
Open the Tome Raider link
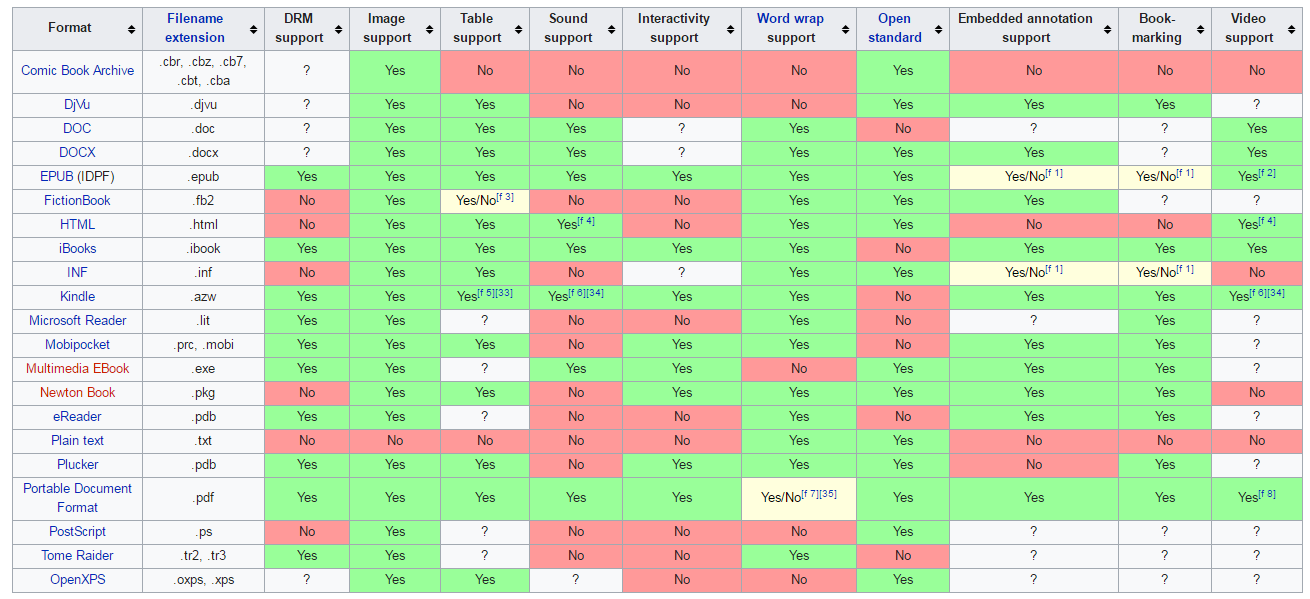pos(77,556)
